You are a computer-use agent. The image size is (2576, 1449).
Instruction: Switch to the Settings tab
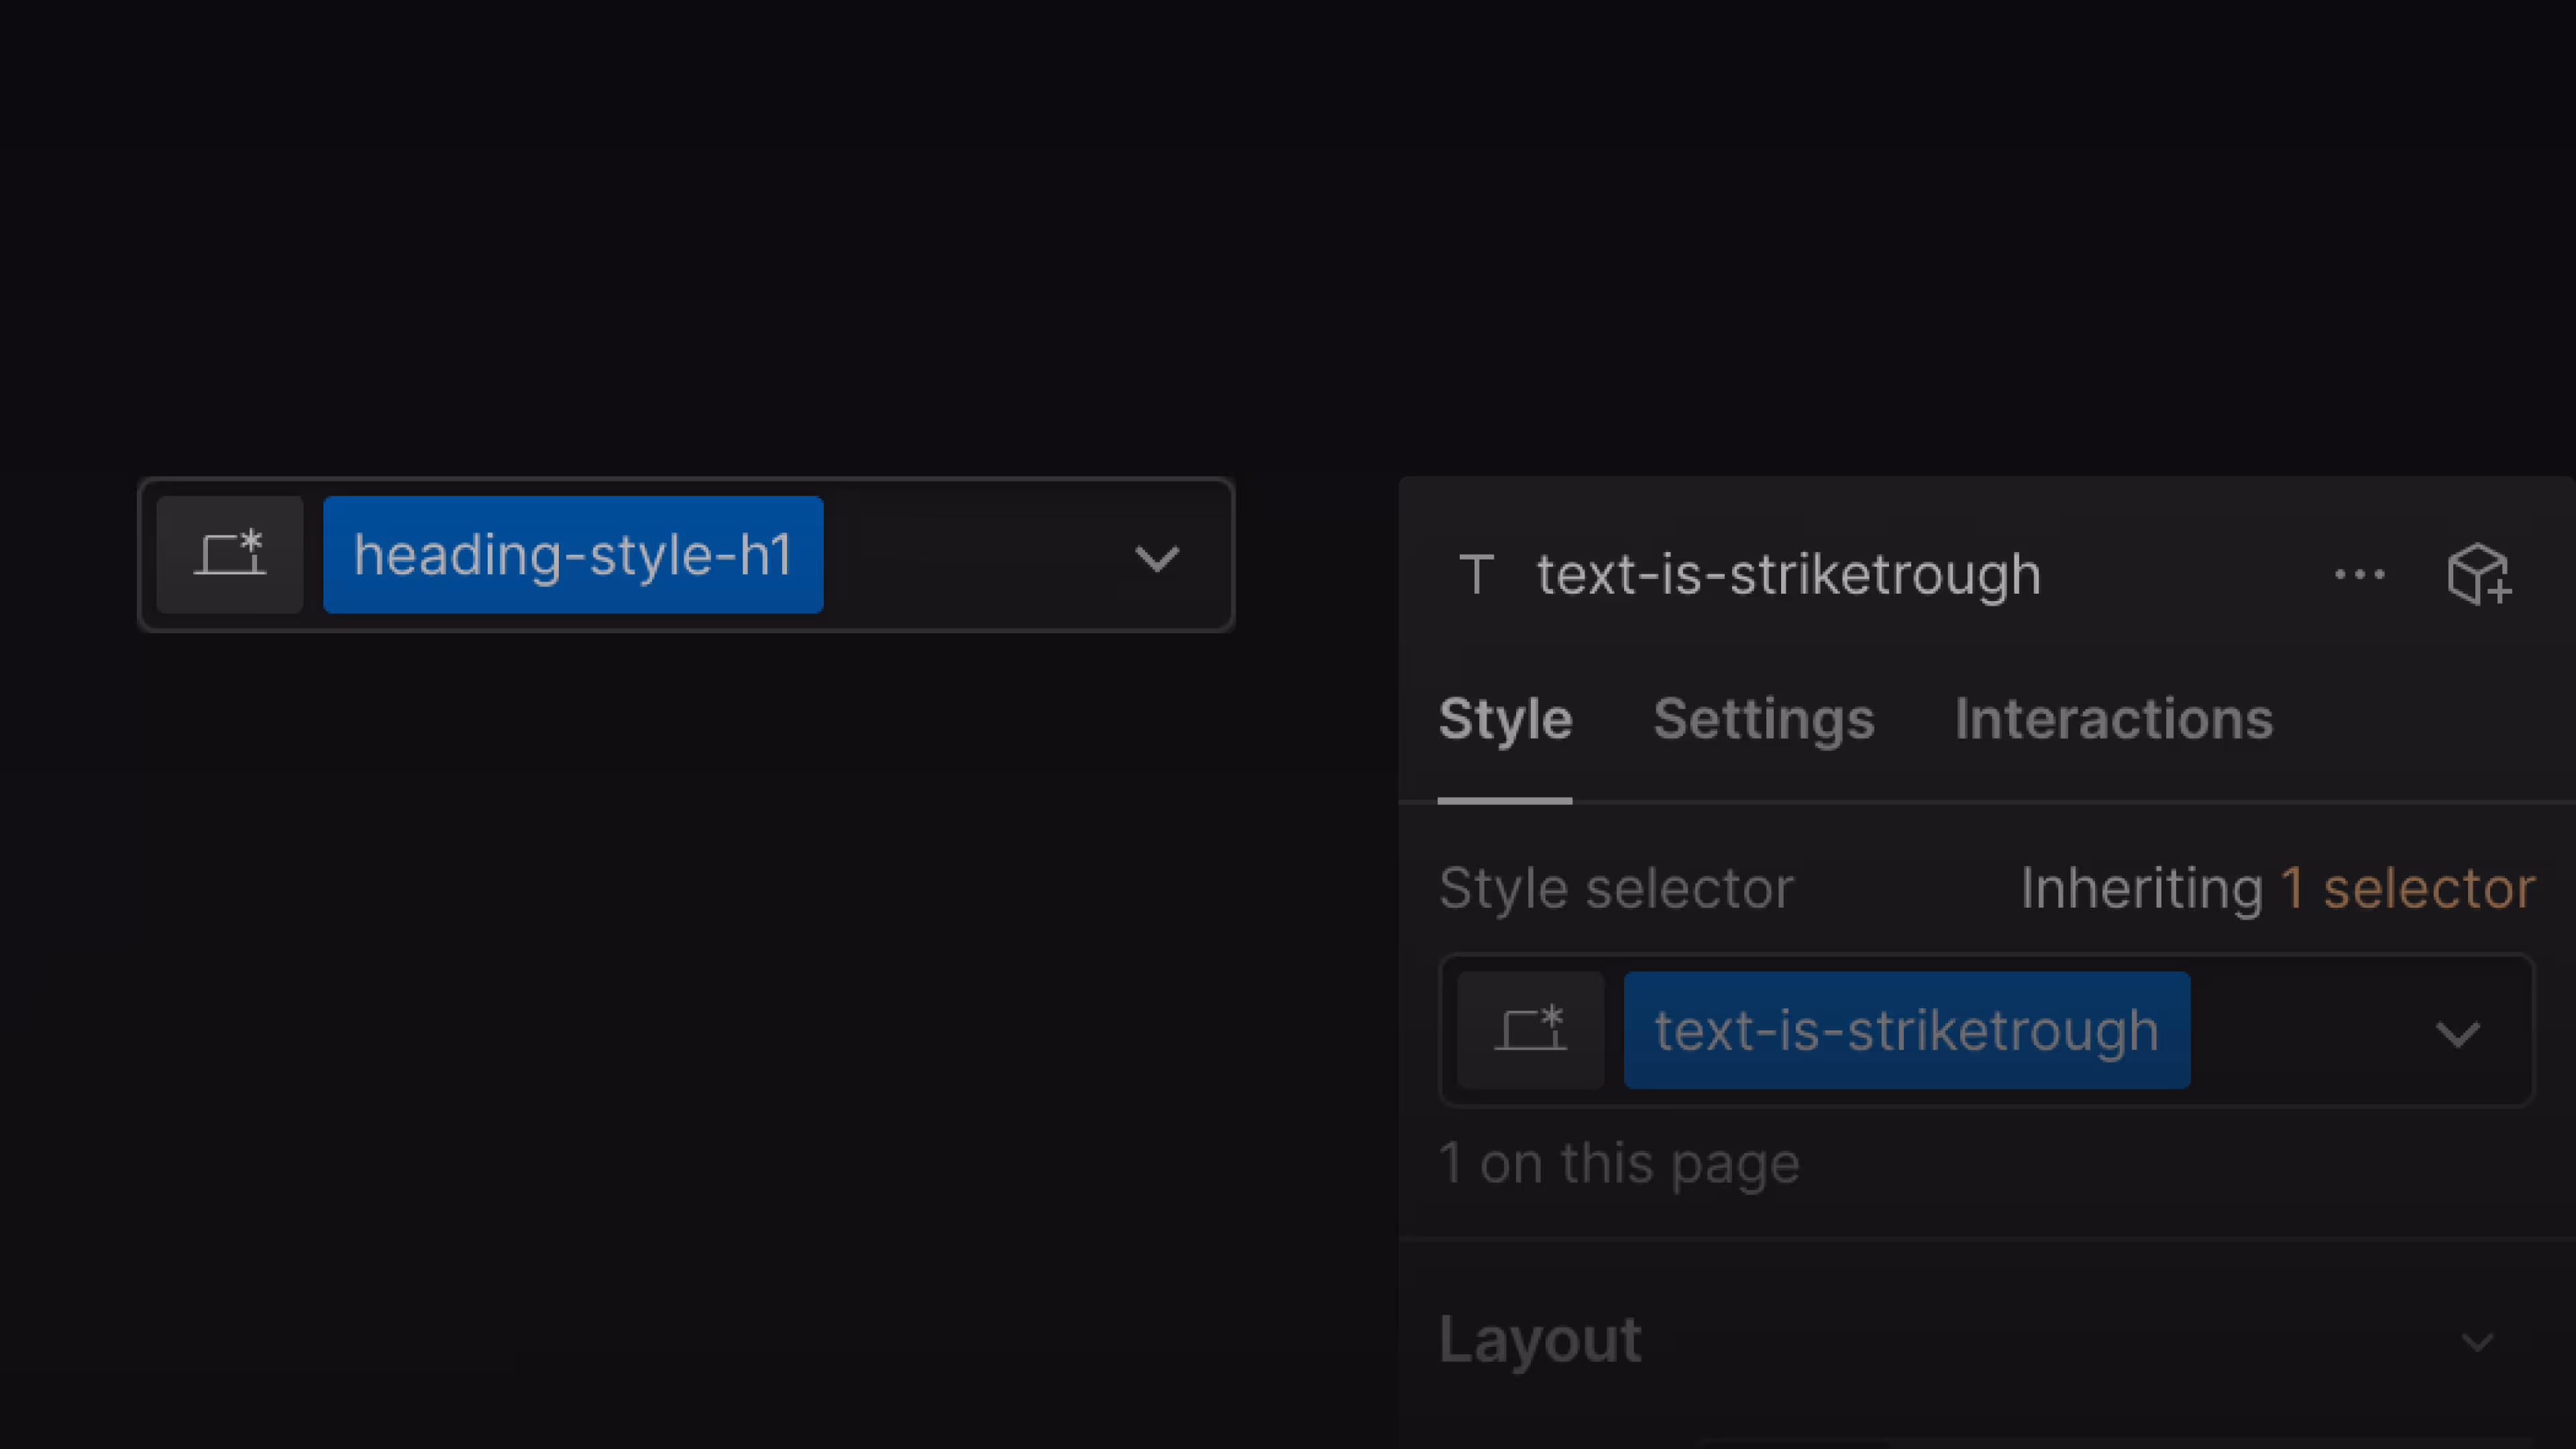click(1763, 719)
